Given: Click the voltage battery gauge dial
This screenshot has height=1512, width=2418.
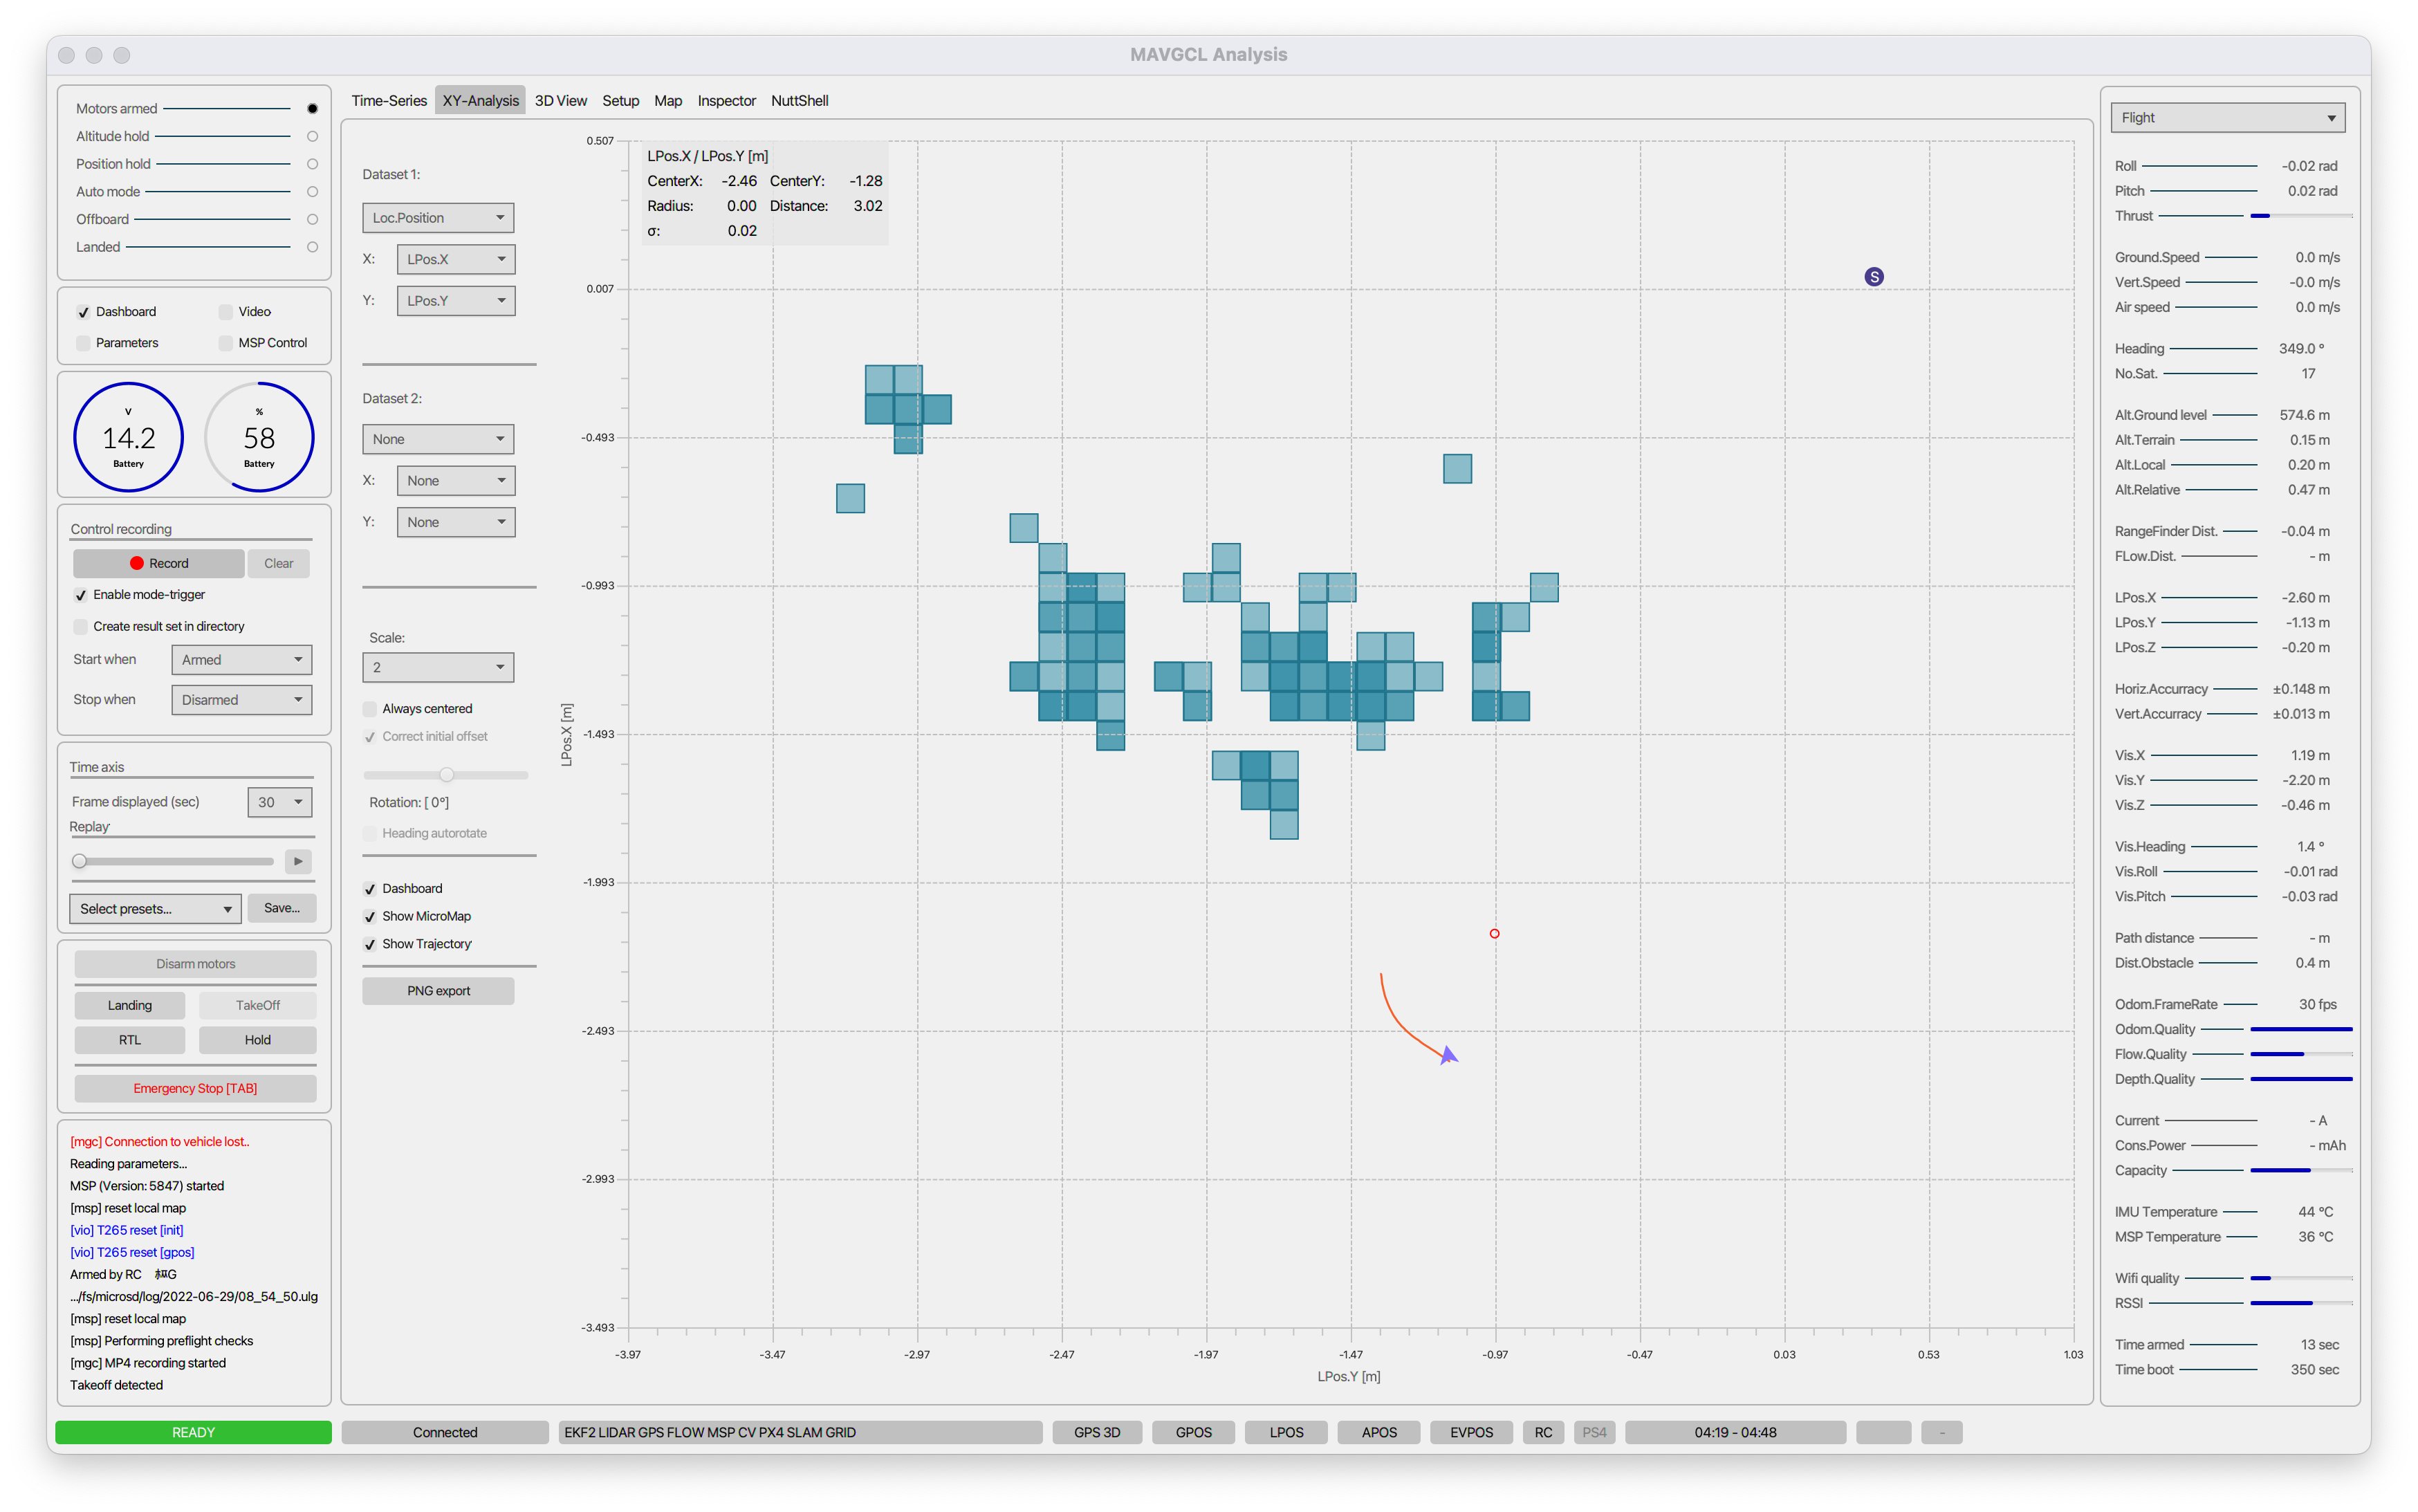Looking at the screenshot, I should click(x=129, y=437).
